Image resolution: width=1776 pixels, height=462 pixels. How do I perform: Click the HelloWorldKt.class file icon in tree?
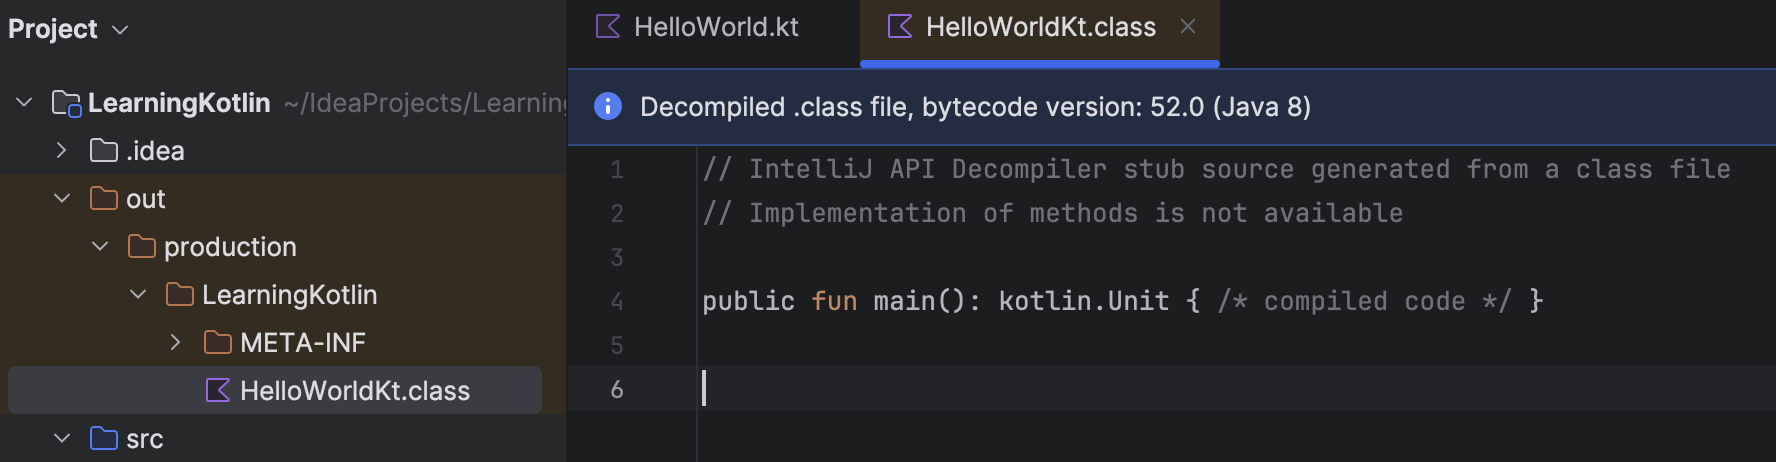[218, 391]
